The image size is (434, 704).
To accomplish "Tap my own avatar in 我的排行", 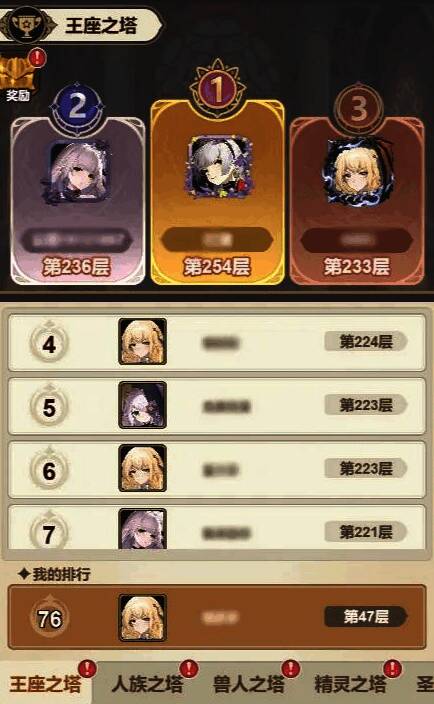I will (x=142, y=618).
